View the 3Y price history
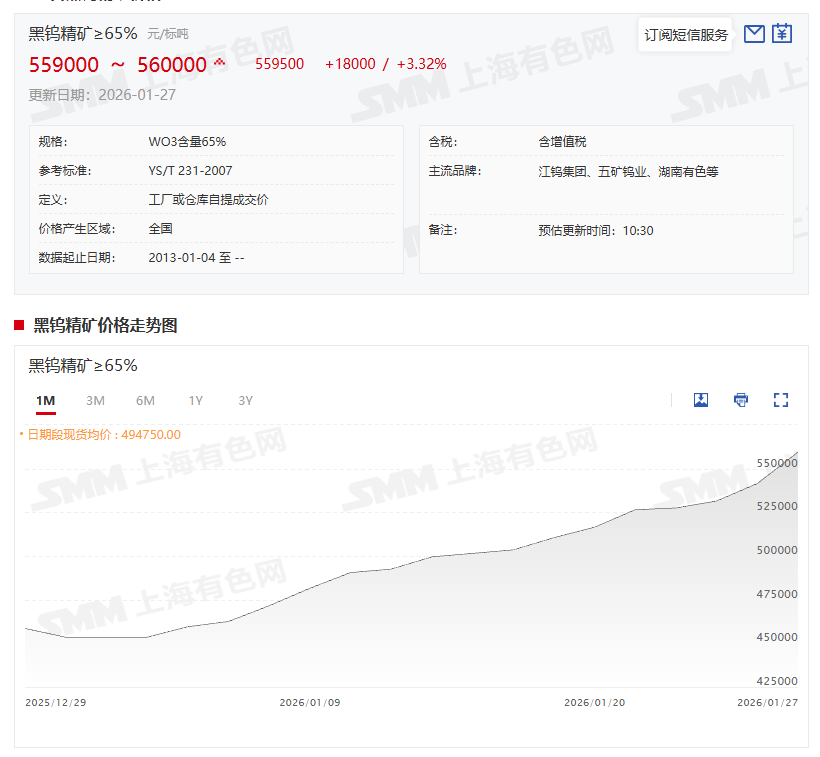The image size is (820, 757). click(245, 401)
